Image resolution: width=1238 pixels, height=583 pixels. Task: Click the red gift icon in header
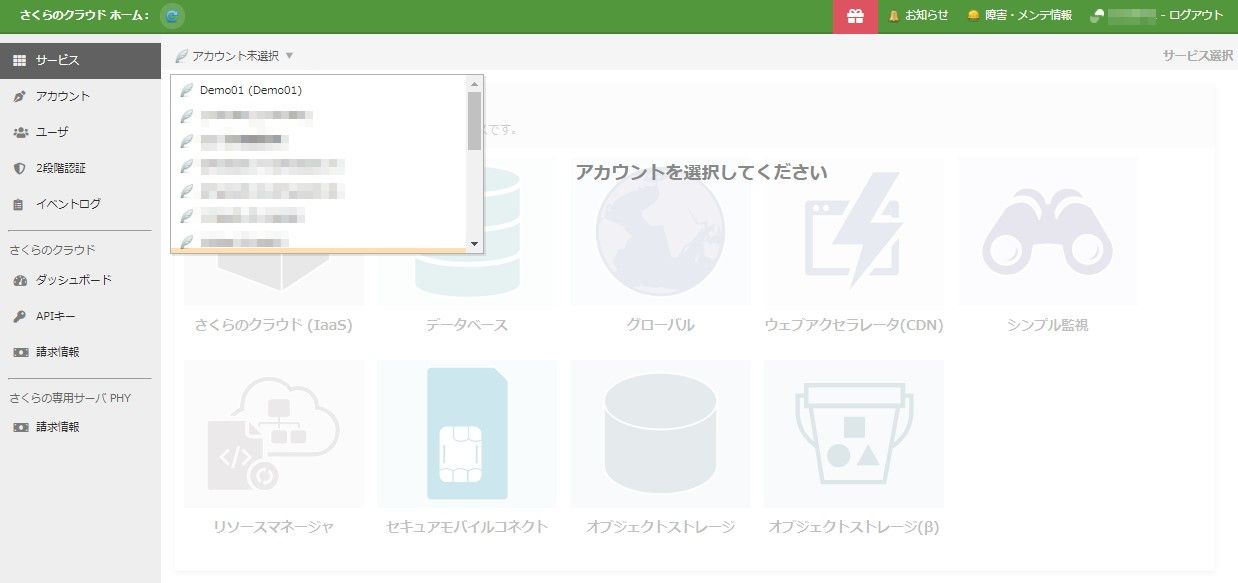tap(857, 15)
